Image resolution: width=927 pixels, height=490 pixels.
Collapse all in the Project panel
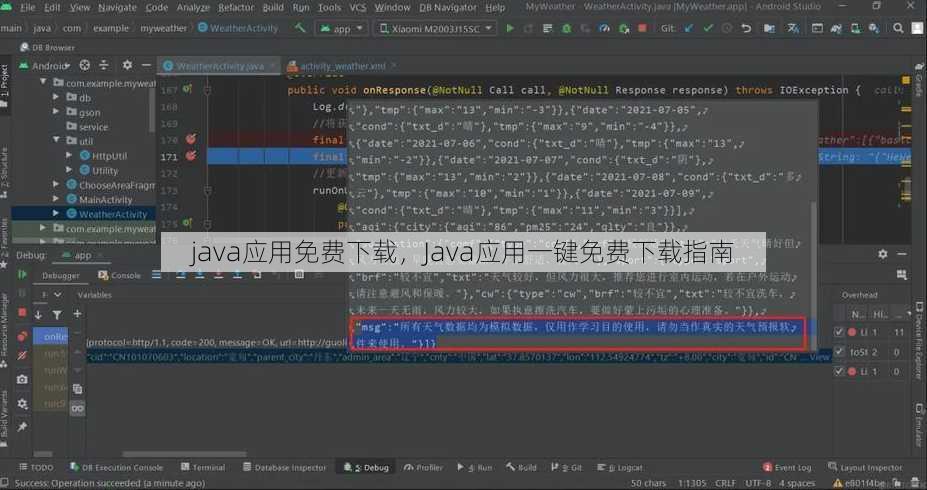tap(104, 65)
